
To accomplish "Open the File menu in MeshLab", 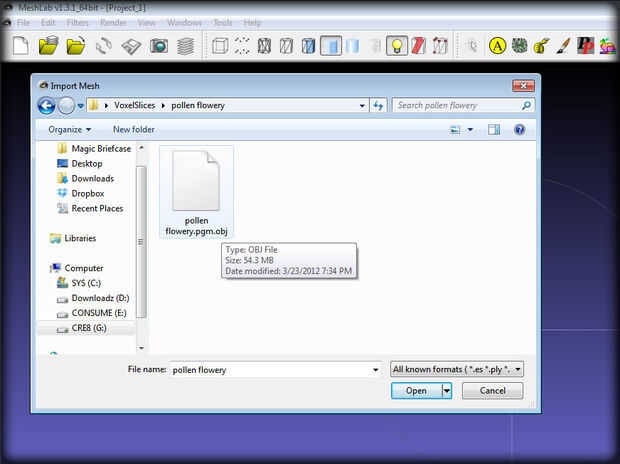I will tap(23, 23).
